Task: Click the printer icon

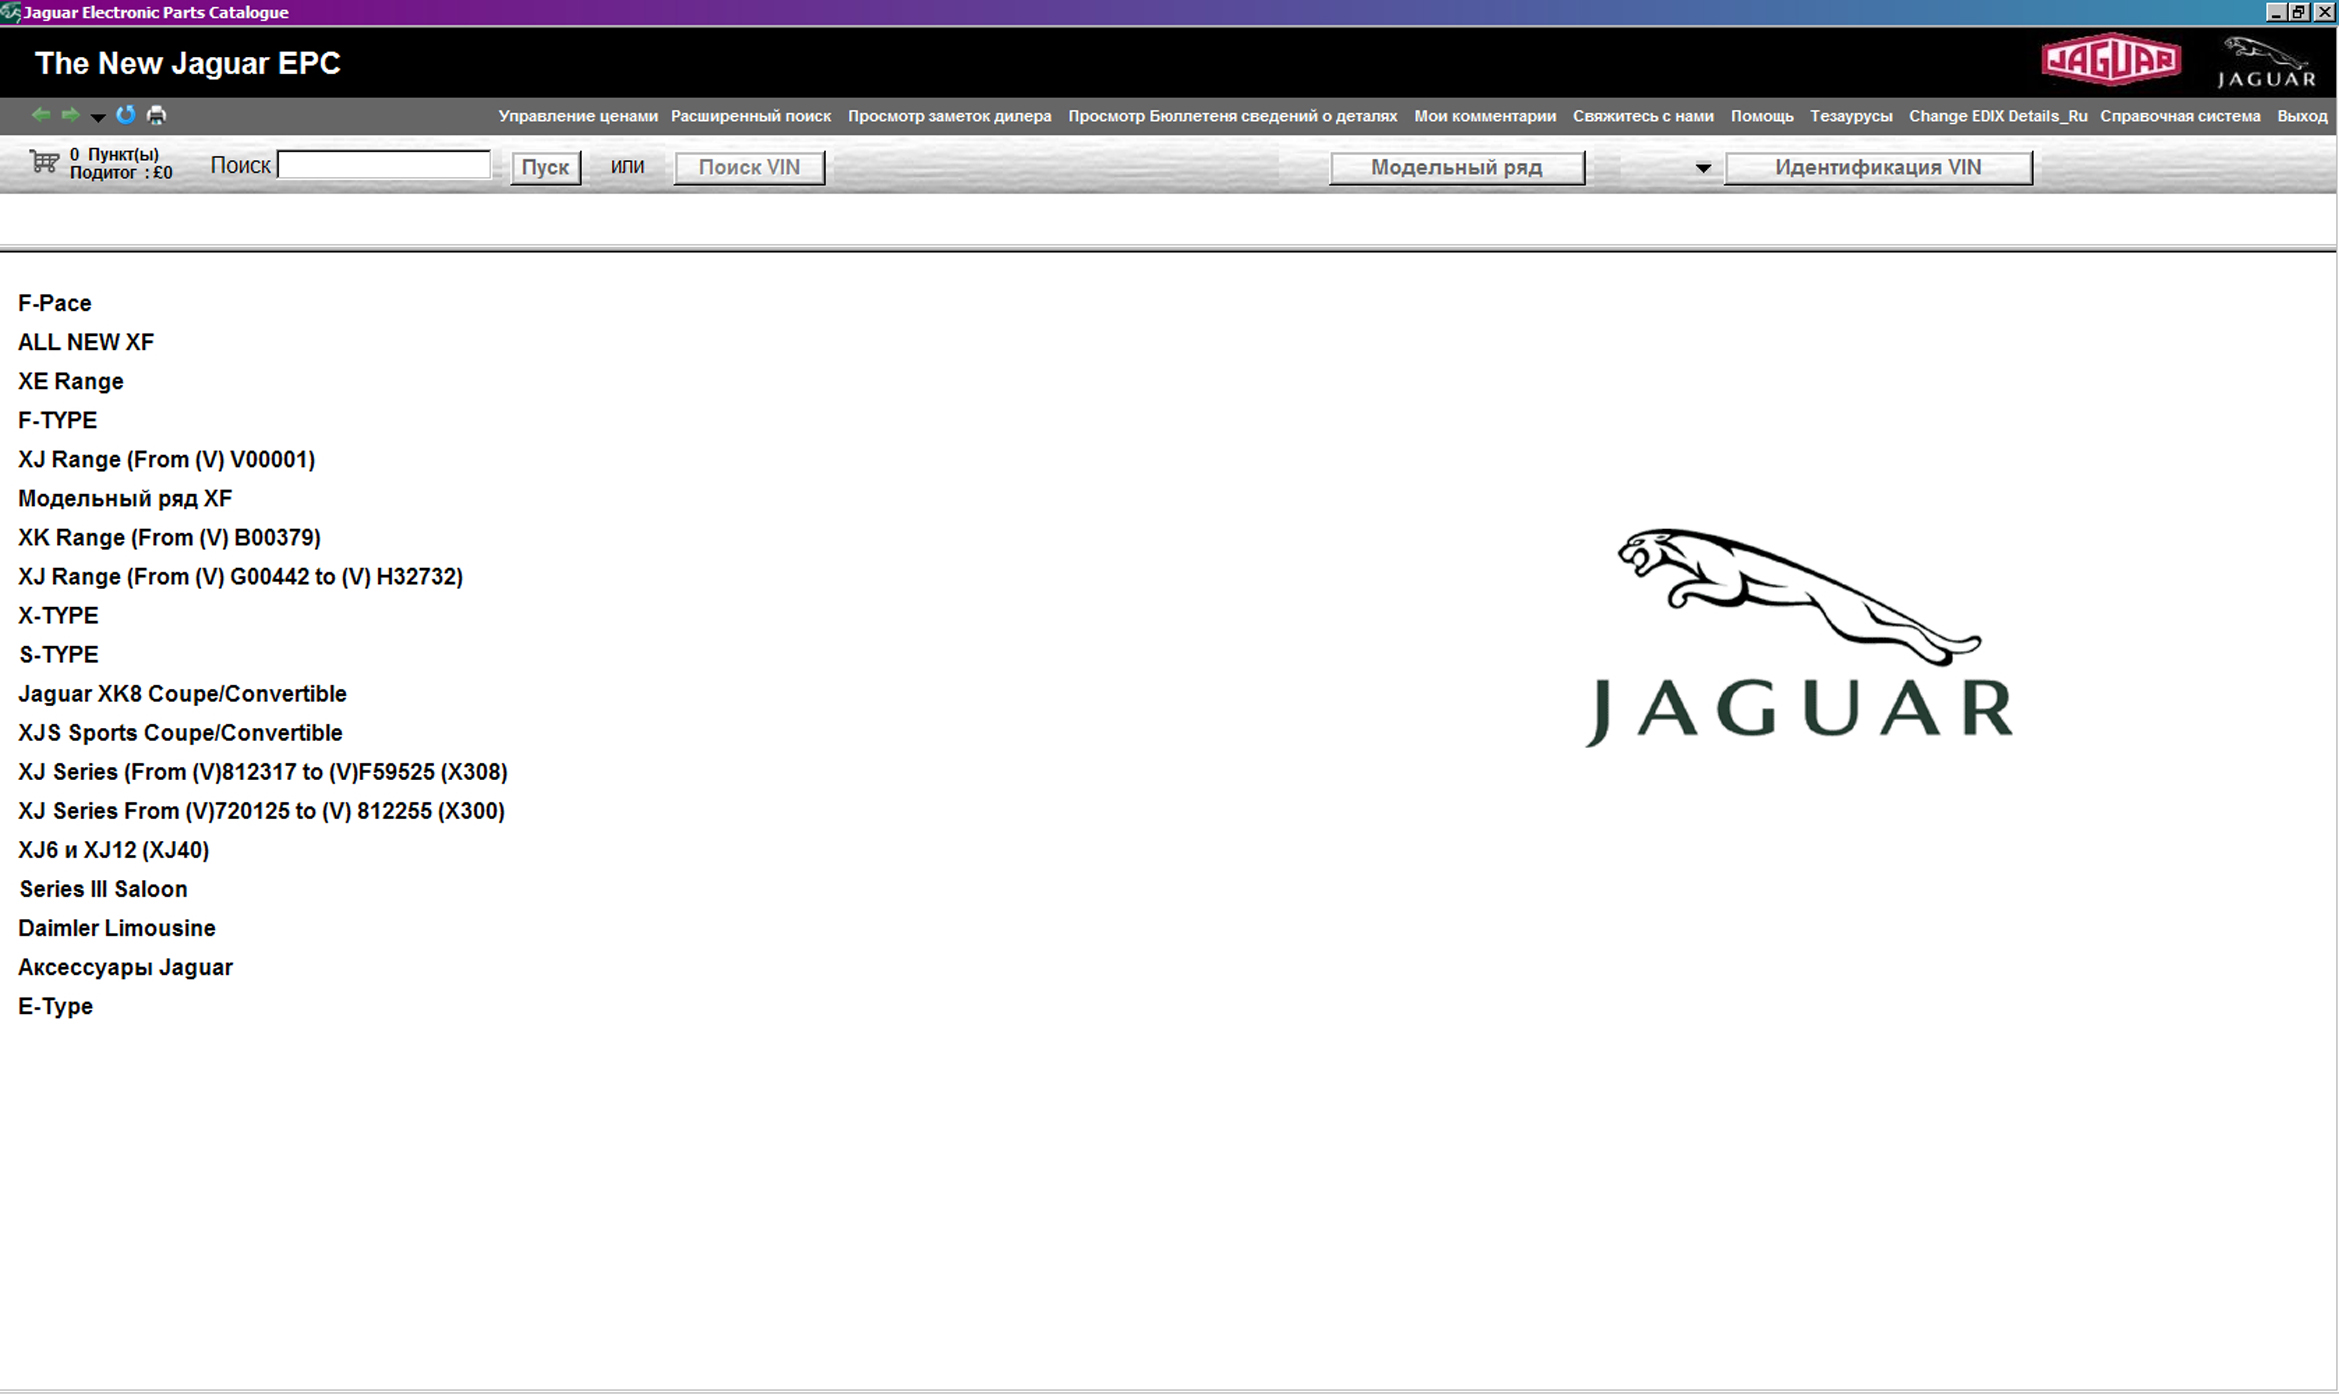Action: (157, 115)
